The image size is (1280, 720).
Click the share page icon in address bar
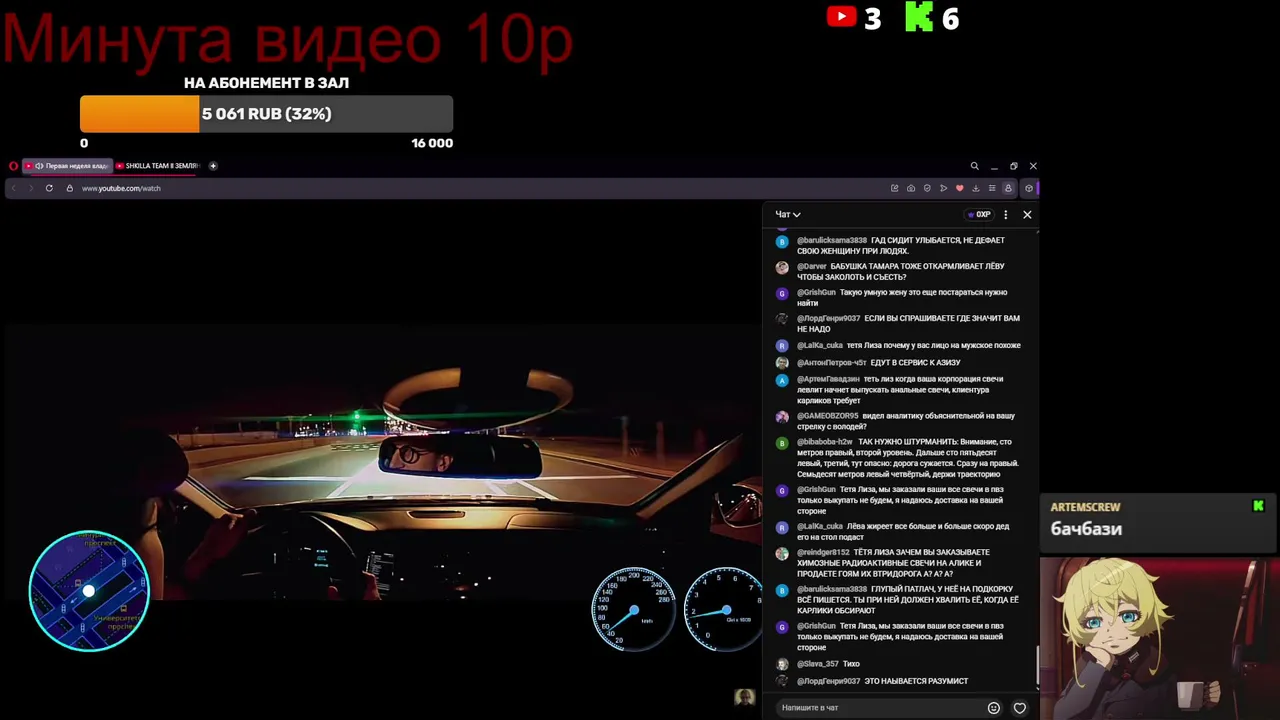click(x=894, y=188)
